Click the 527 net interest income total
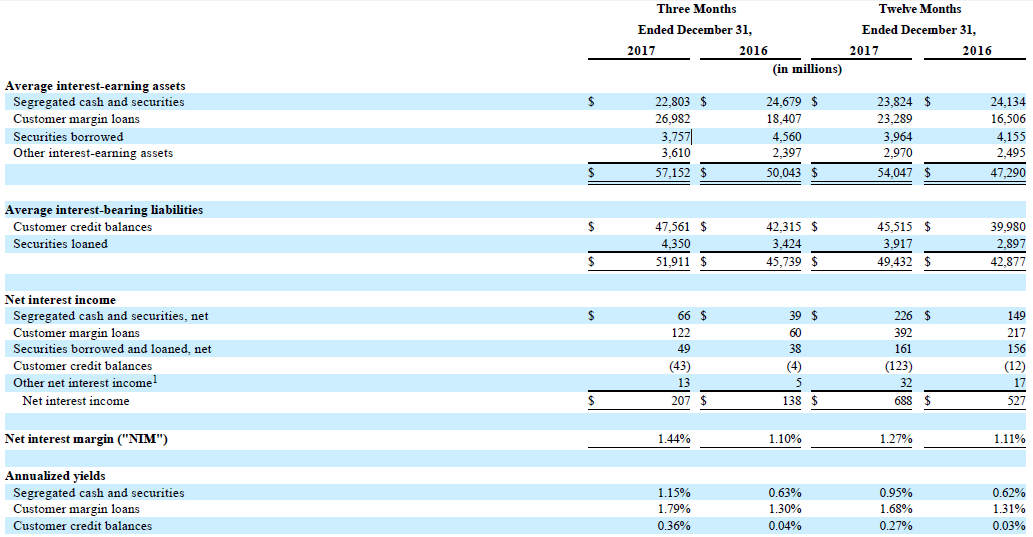Screen dimensions: 1033x537 point(1017,401)
